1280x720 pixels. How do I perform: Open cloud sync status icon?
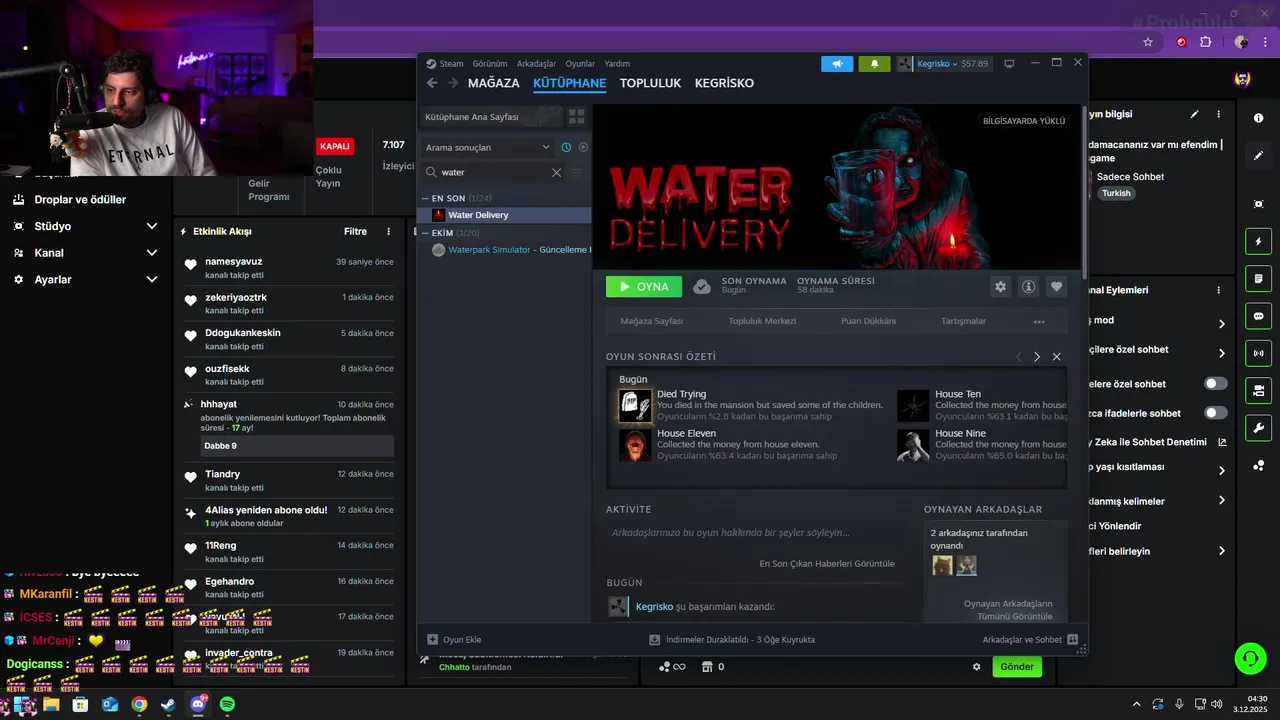(702, 287)
